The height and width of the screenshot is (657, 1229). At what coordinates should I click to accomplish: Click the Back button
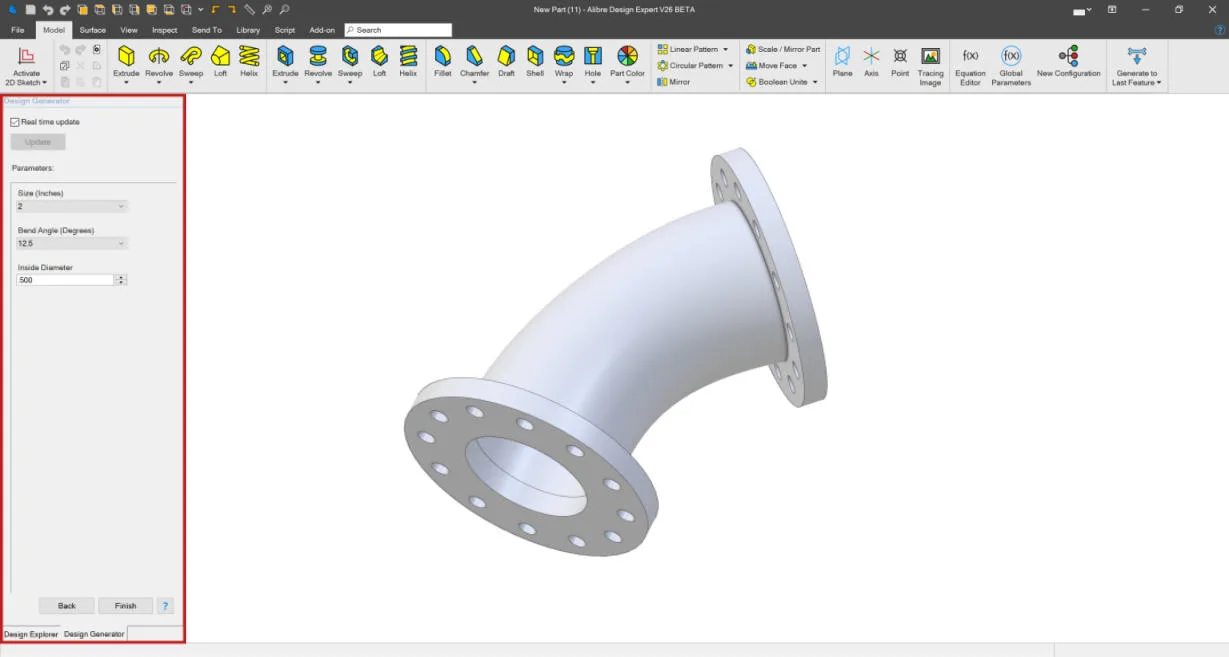pyautogui.click(x=67, y=606)
